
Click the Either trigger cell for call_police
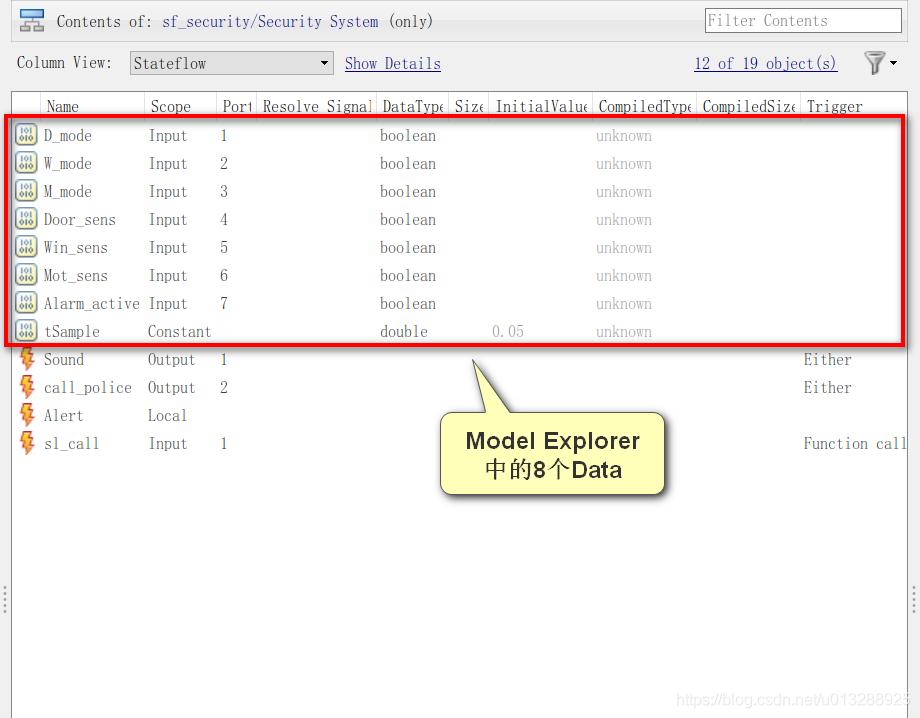point(827,388)
